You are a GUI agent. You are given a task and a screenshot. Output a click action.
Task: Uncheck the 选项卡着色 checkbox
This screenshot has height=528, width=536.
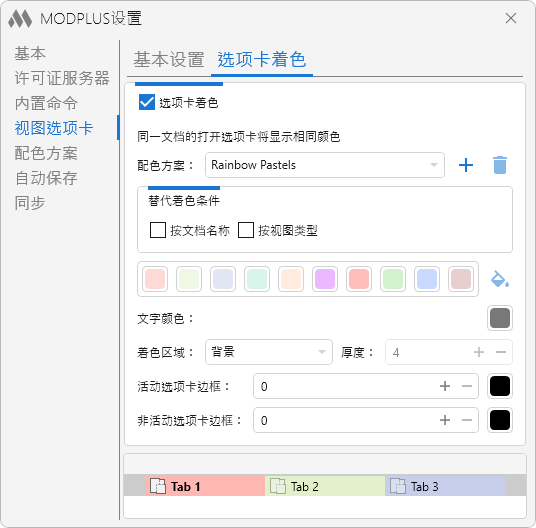click(147, 103)
